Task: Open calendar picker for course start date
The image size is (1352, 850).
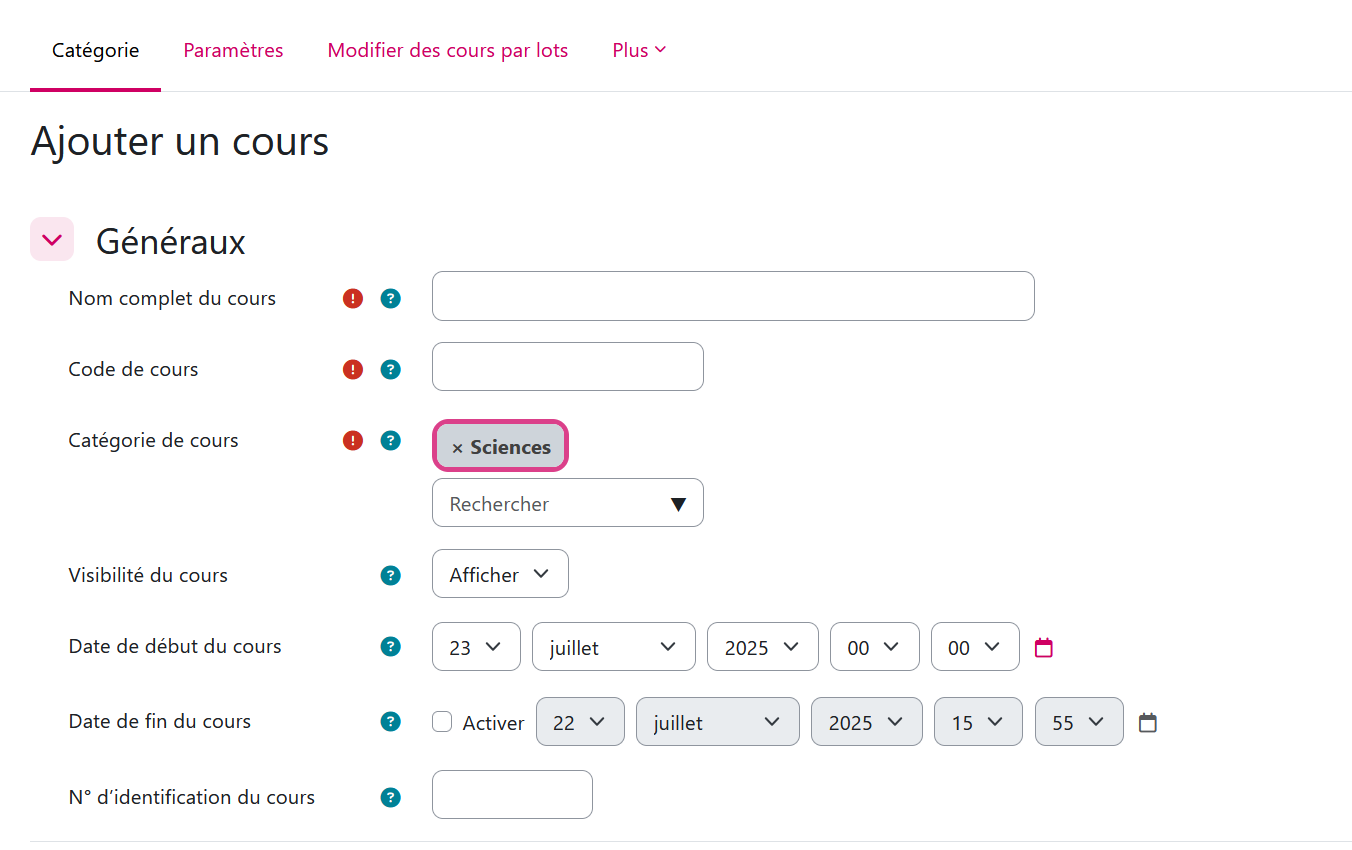Action: [x=1043, y=647]
